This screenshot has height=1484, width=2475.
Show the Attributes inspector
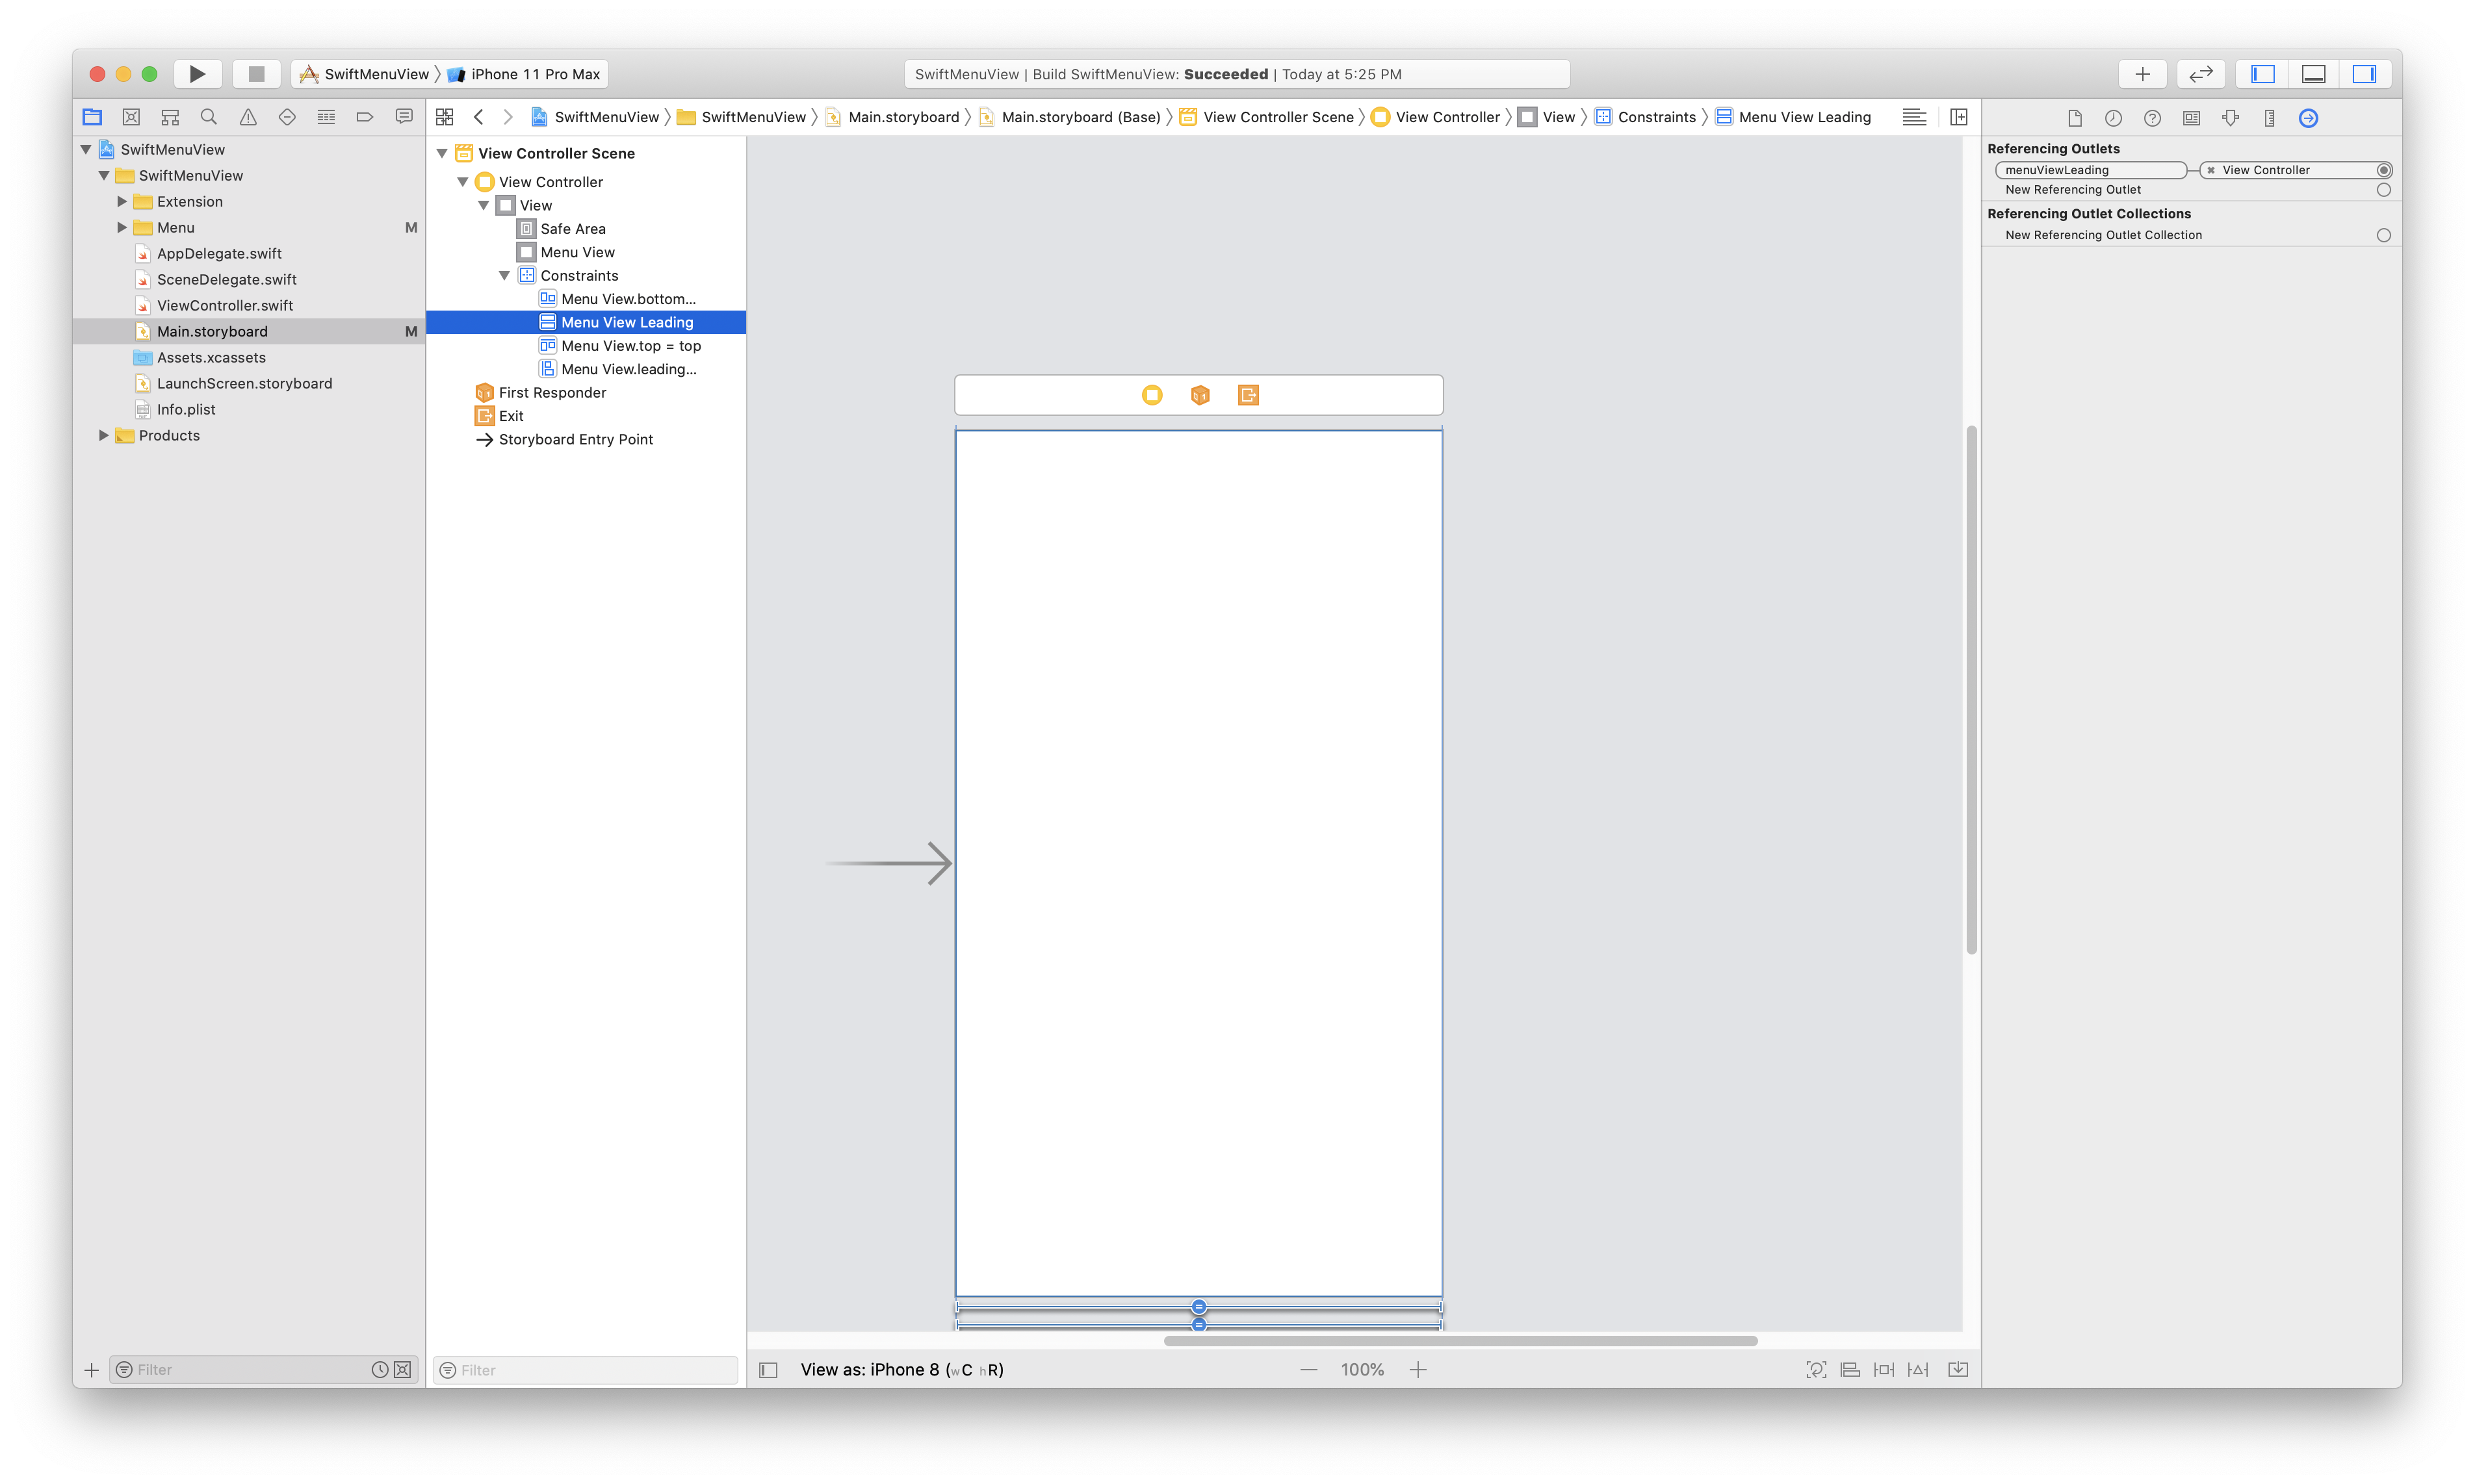coord(2230,118)
